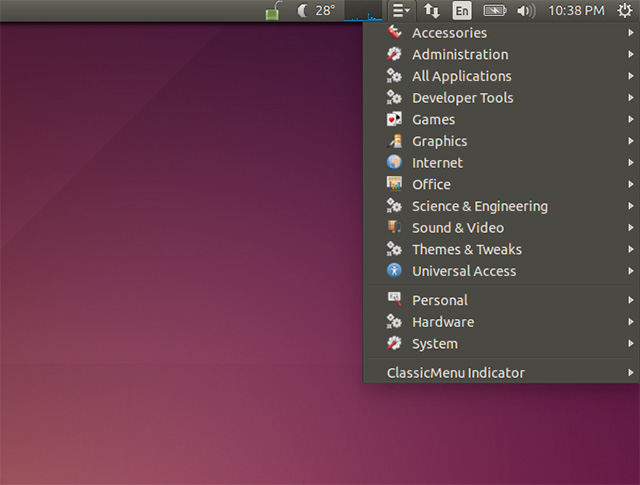Viewport: 640px width, 485px height.
Task: Open the system gear session menu
Action: [625, 11]
